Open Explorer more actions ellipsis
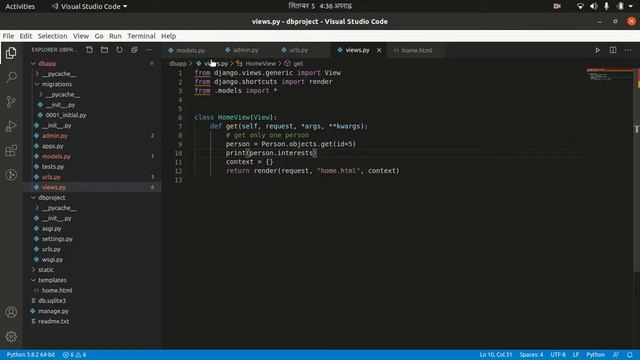The width and height of the screenshot is (640, 360). pos(149,50)
